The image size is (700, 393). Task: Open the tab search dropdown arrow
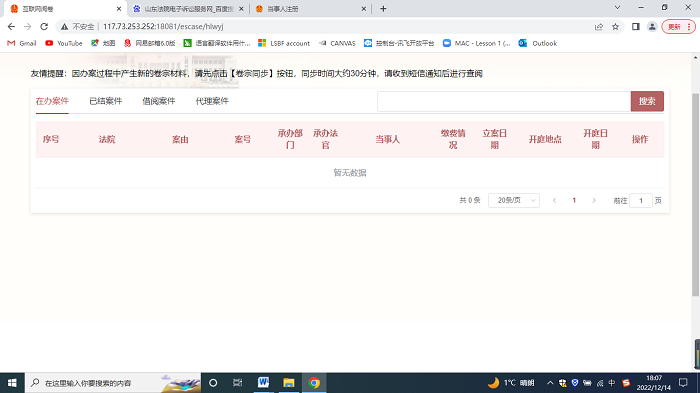click(617, 8)
